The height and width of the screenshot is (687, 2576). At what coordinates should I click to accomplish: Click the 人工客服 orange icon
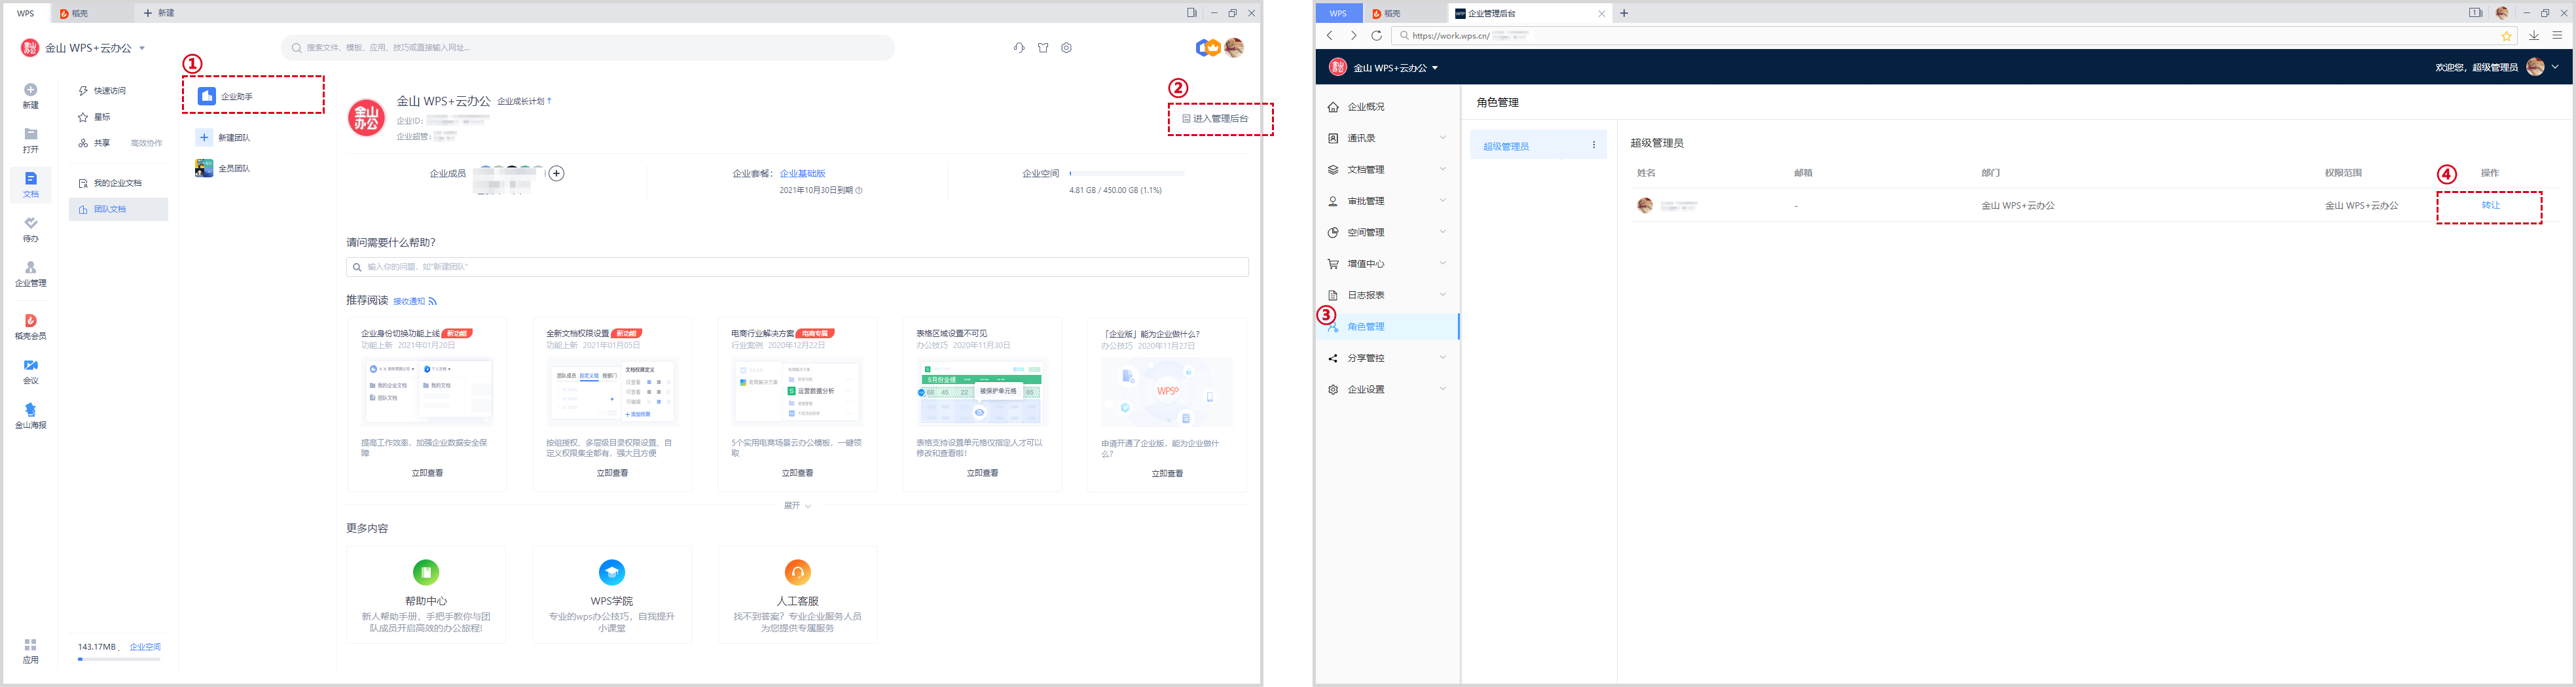[798, 572]
